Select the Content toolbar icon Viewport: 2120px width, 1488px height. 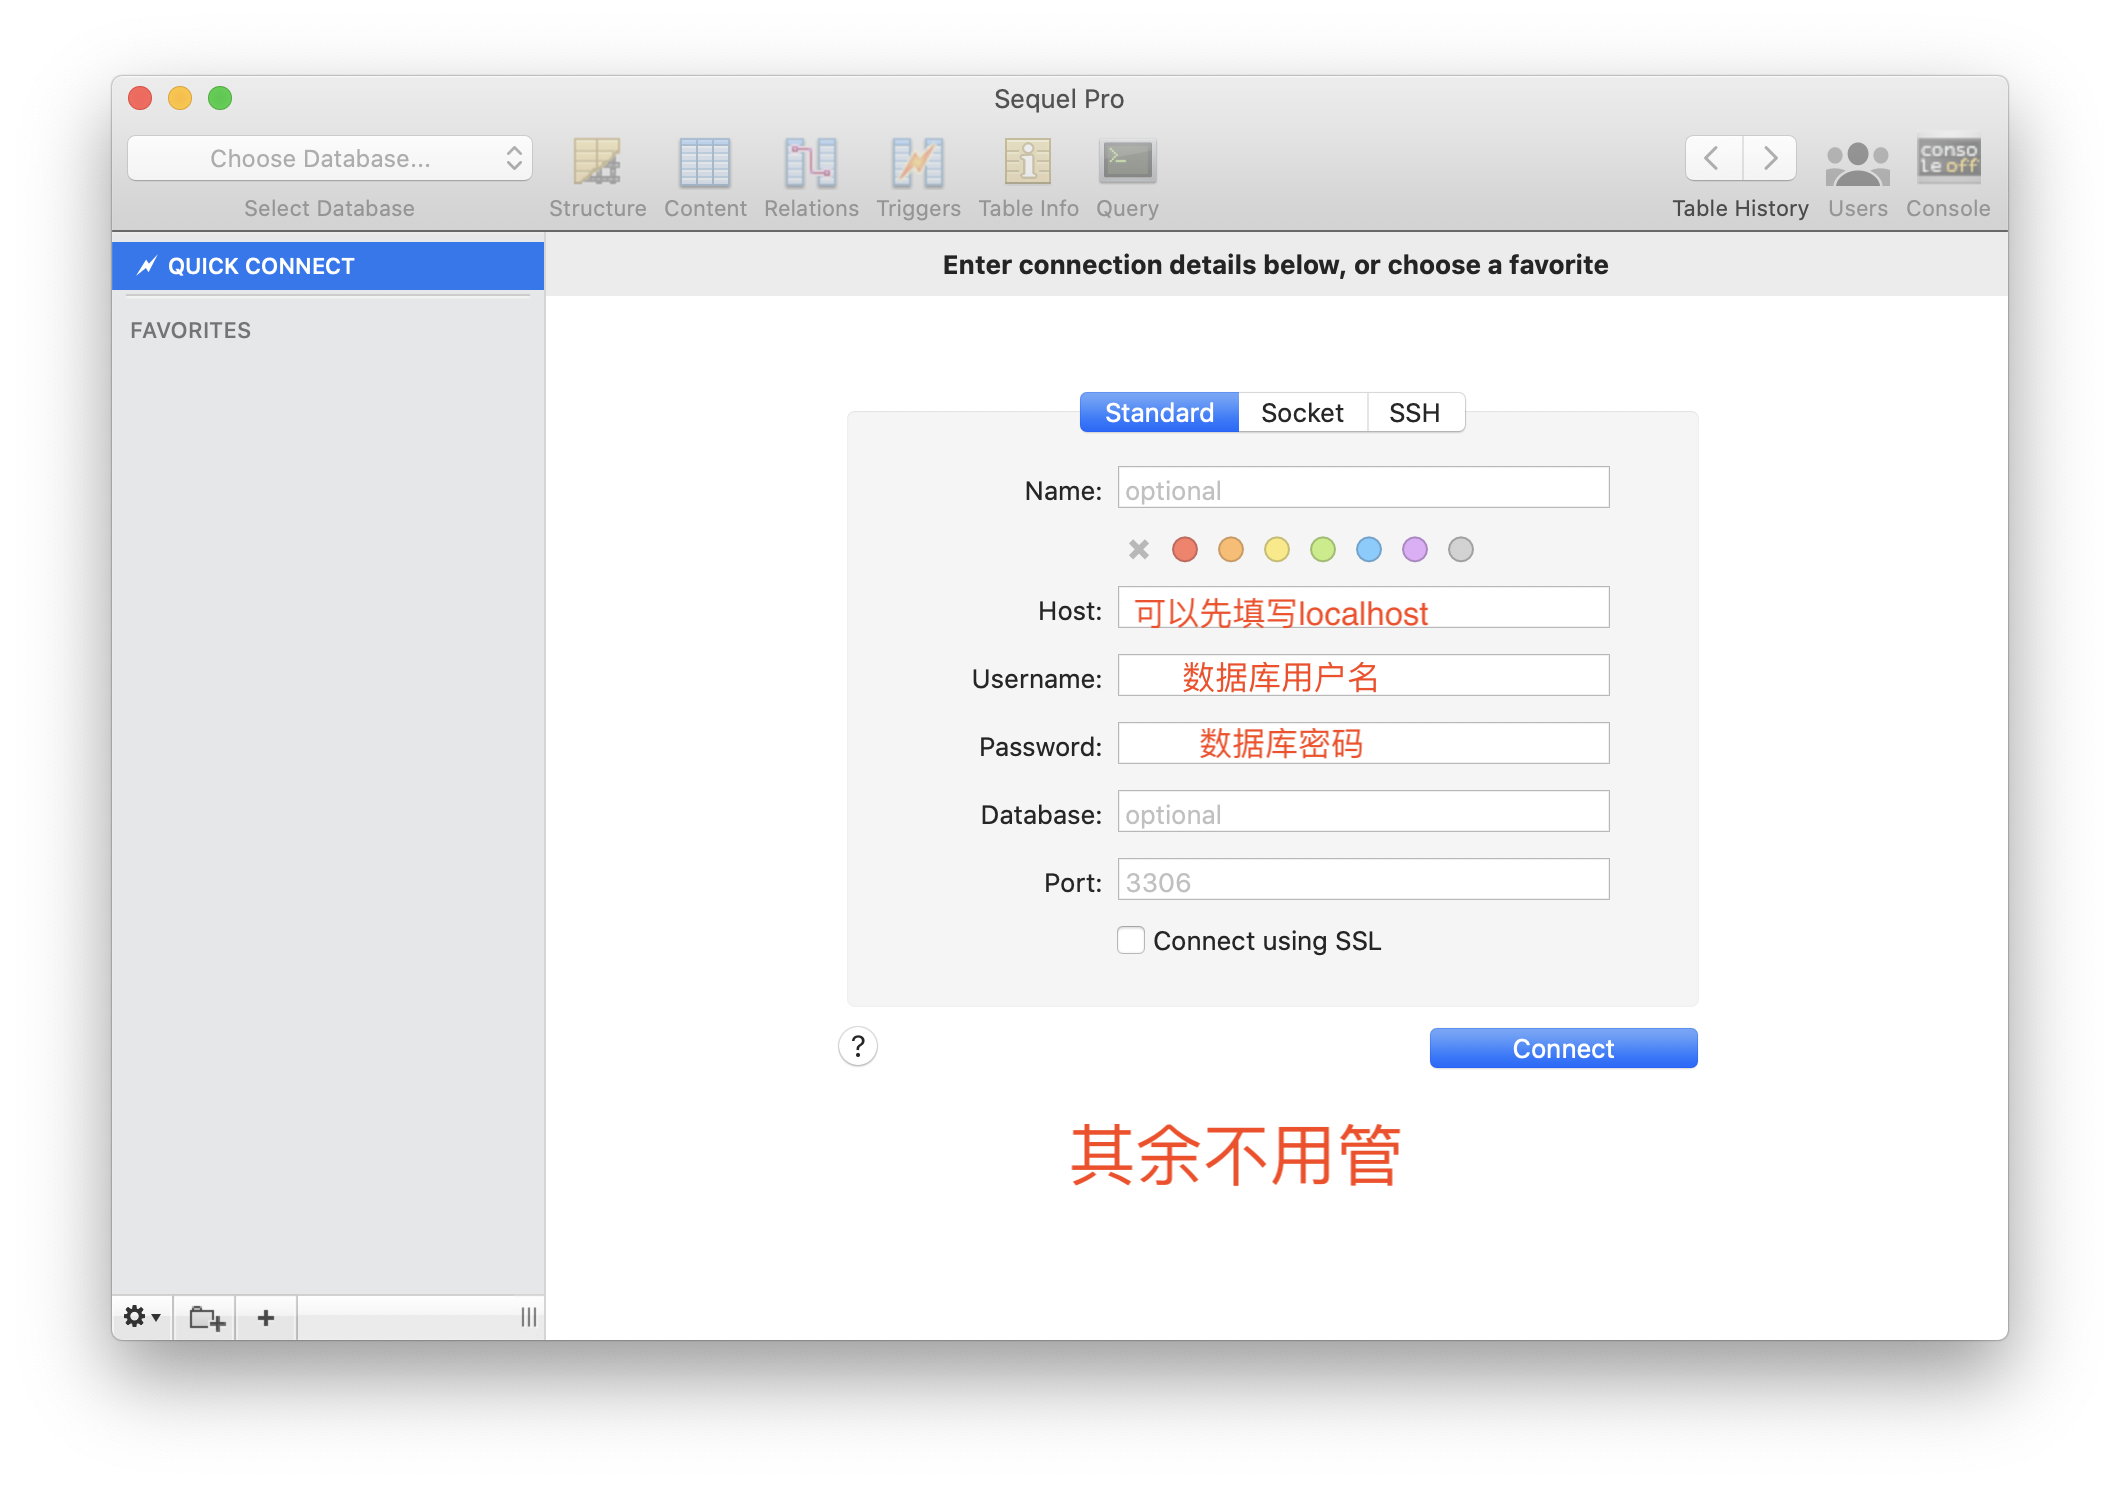tap(705, 163)
